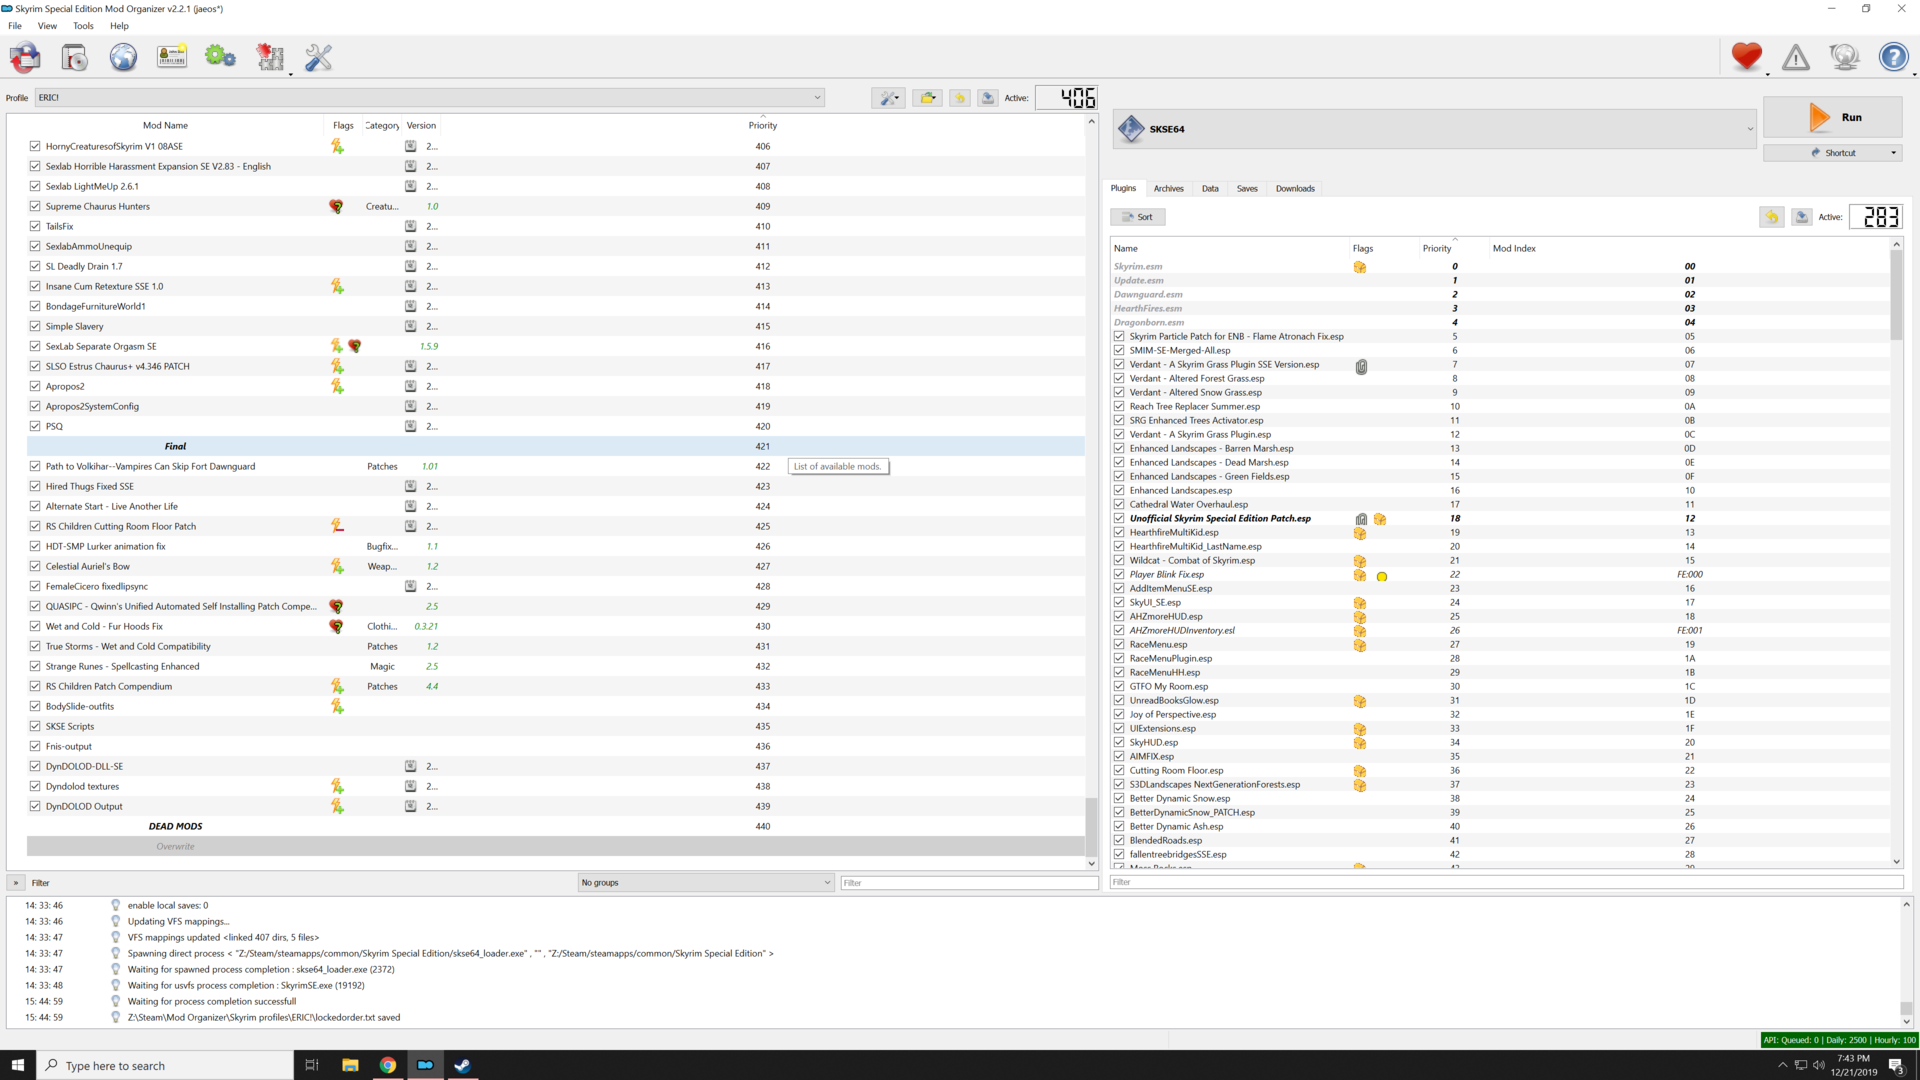Disable Alternate Start - Live Another Life mod
This screenshot has height=1080, width=1920.
35,506
